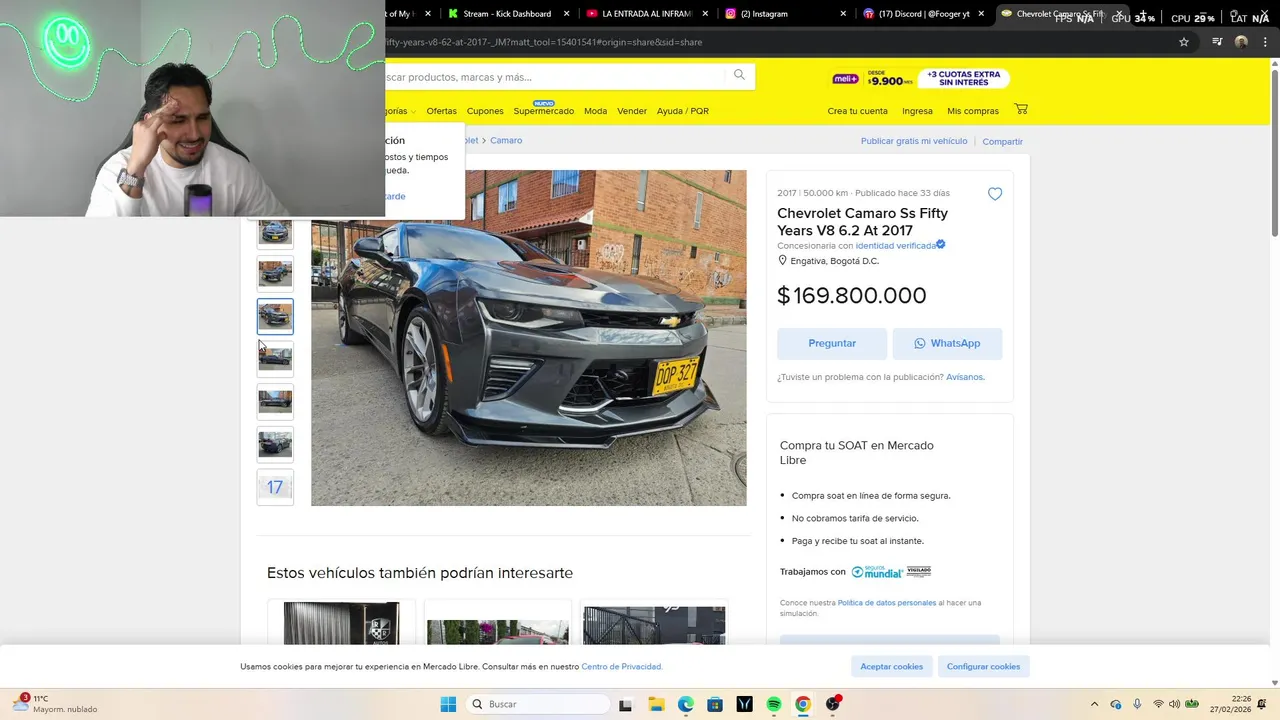The image size is (1280, 720).
Task: Open the 17 more photos thumbnail
Action: [275, 487]
